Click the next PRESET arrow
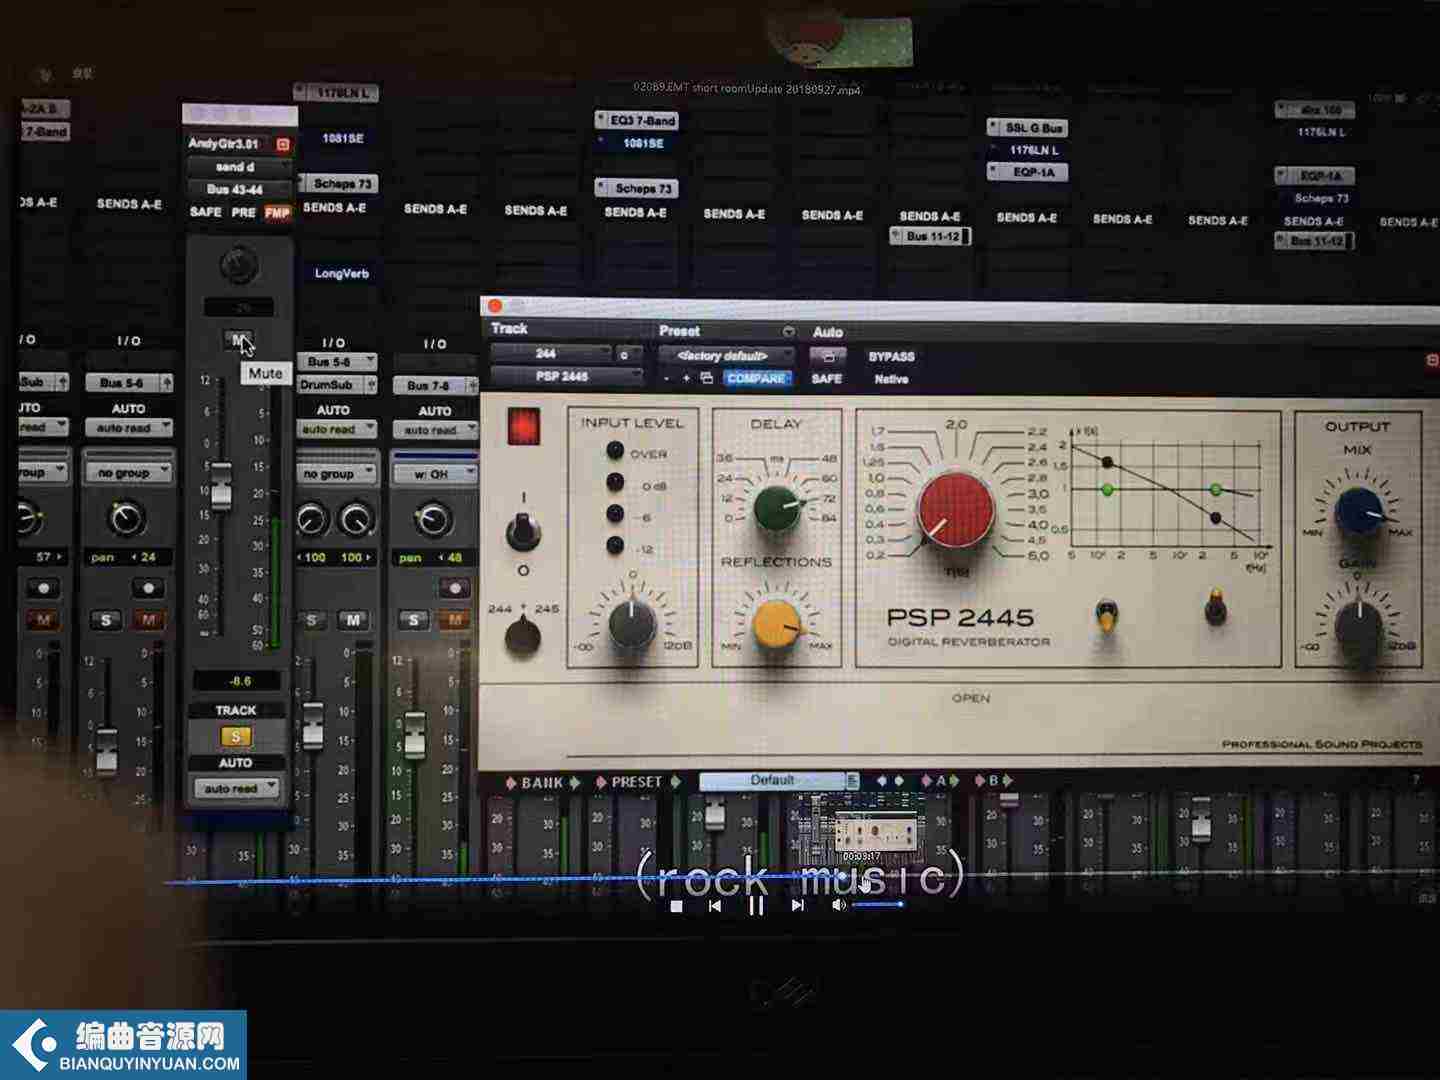 coord(676,782)
